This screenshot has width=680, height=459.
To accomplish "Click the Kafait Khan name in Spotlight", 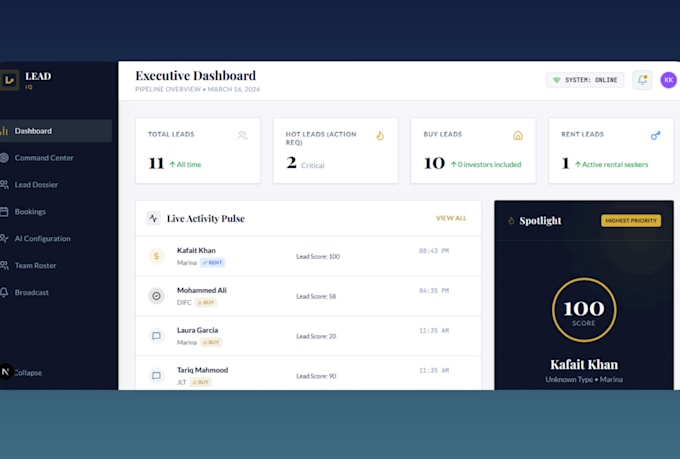I will 584,364.
